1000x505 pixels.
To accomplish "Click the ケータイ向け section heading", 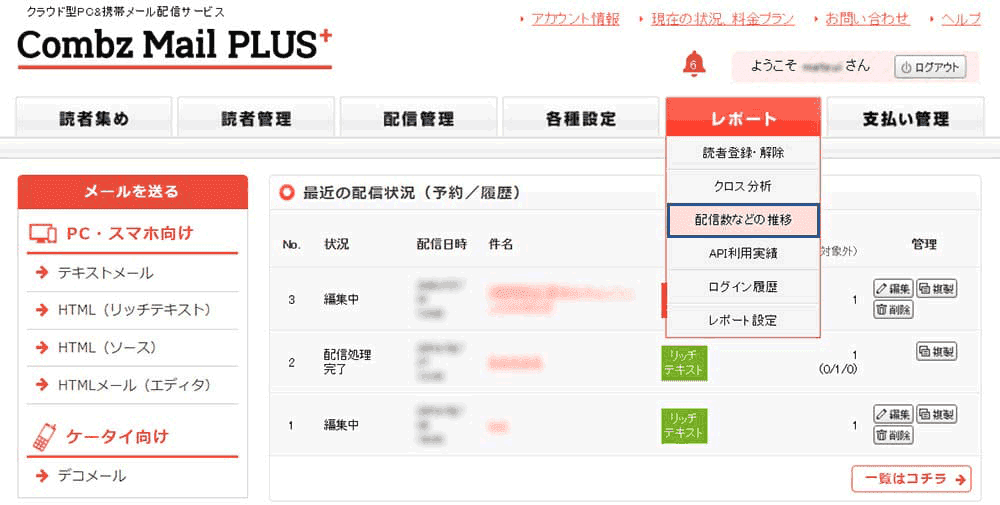I will pyautogui.click(x=117, y=437).
